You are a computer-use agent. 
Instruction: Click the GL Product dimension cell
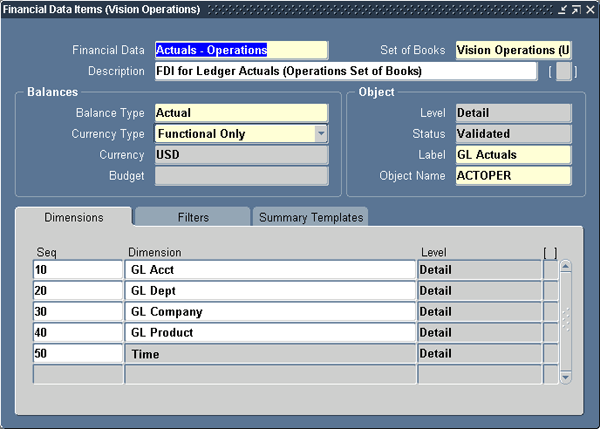click(270, 333)
